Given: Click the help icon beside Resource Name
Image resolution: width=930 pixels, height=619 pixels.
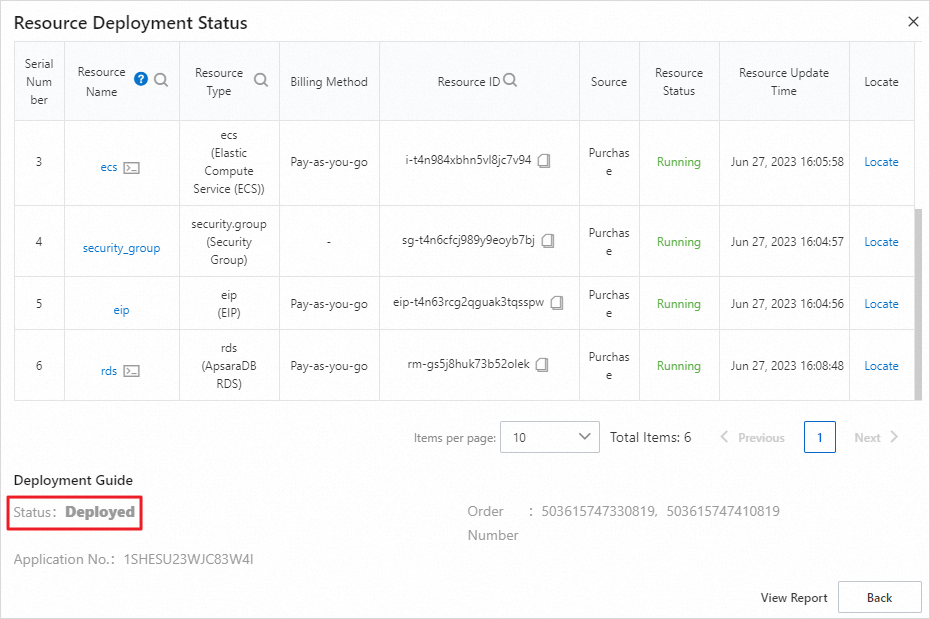Looking at the screenshot, I should pyautogui.click(x=141, y=79).
